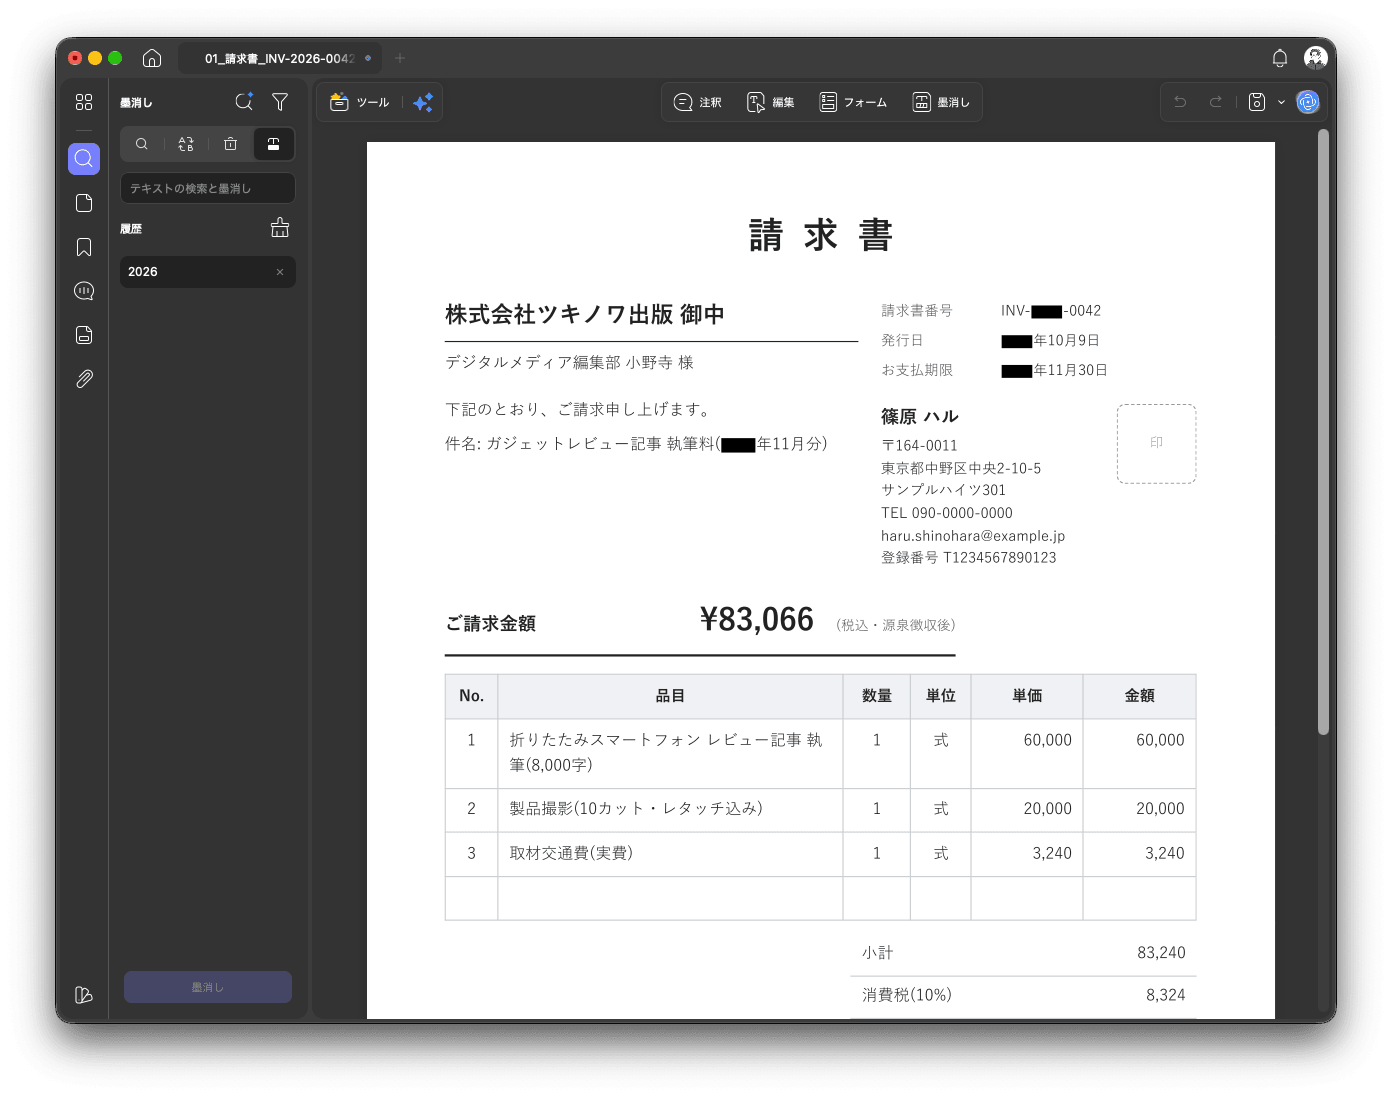Save the document with save icon
The height and width of the screenshot is (1097, 1392).
click(1257, 102)
